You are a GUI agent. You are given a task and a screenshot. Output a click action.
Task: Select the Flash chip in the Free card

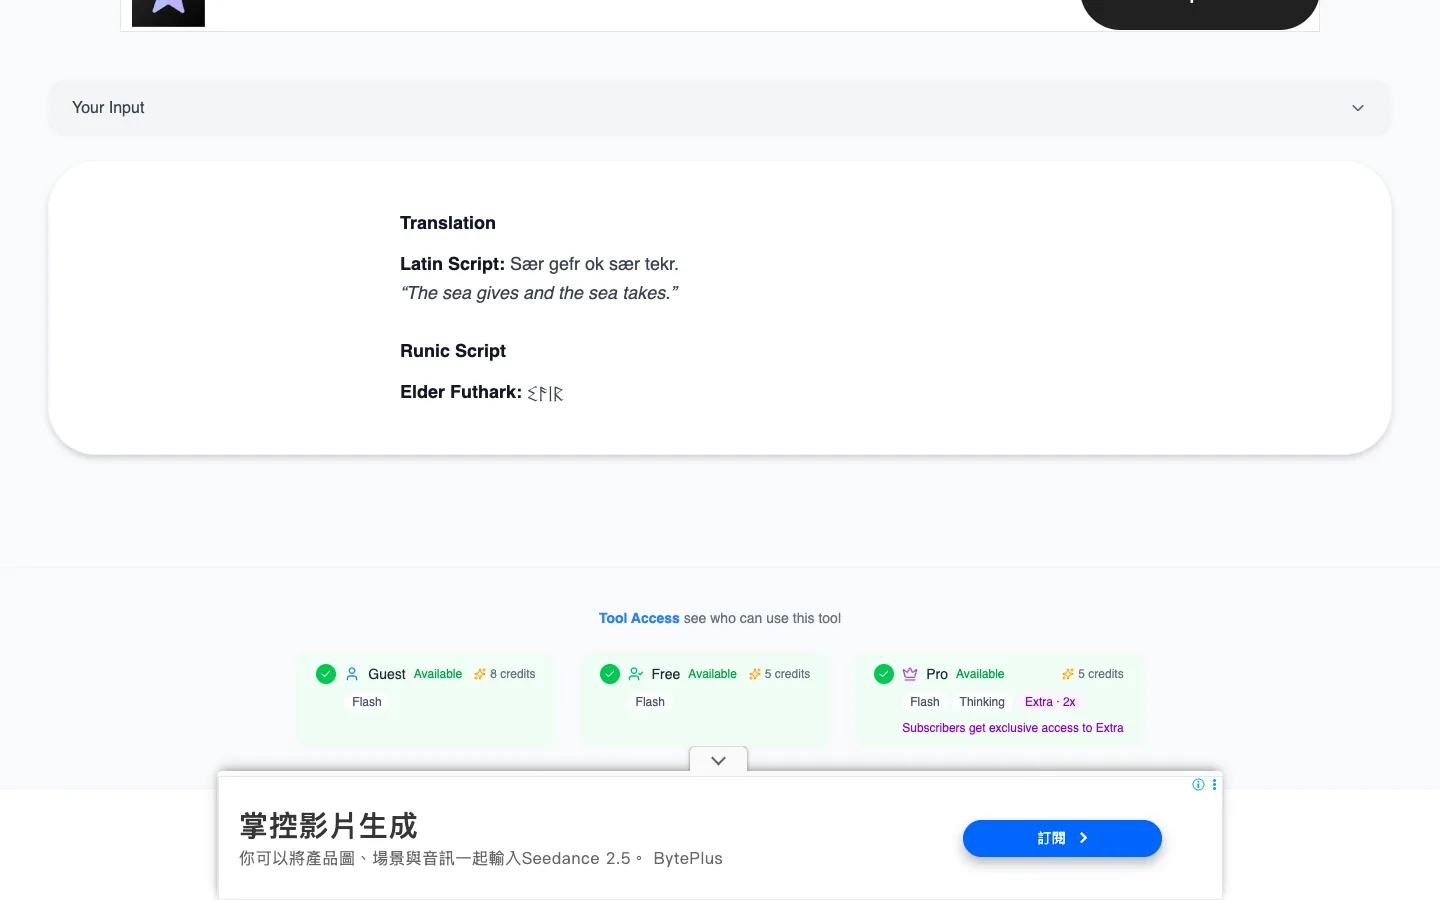(650, 702)
